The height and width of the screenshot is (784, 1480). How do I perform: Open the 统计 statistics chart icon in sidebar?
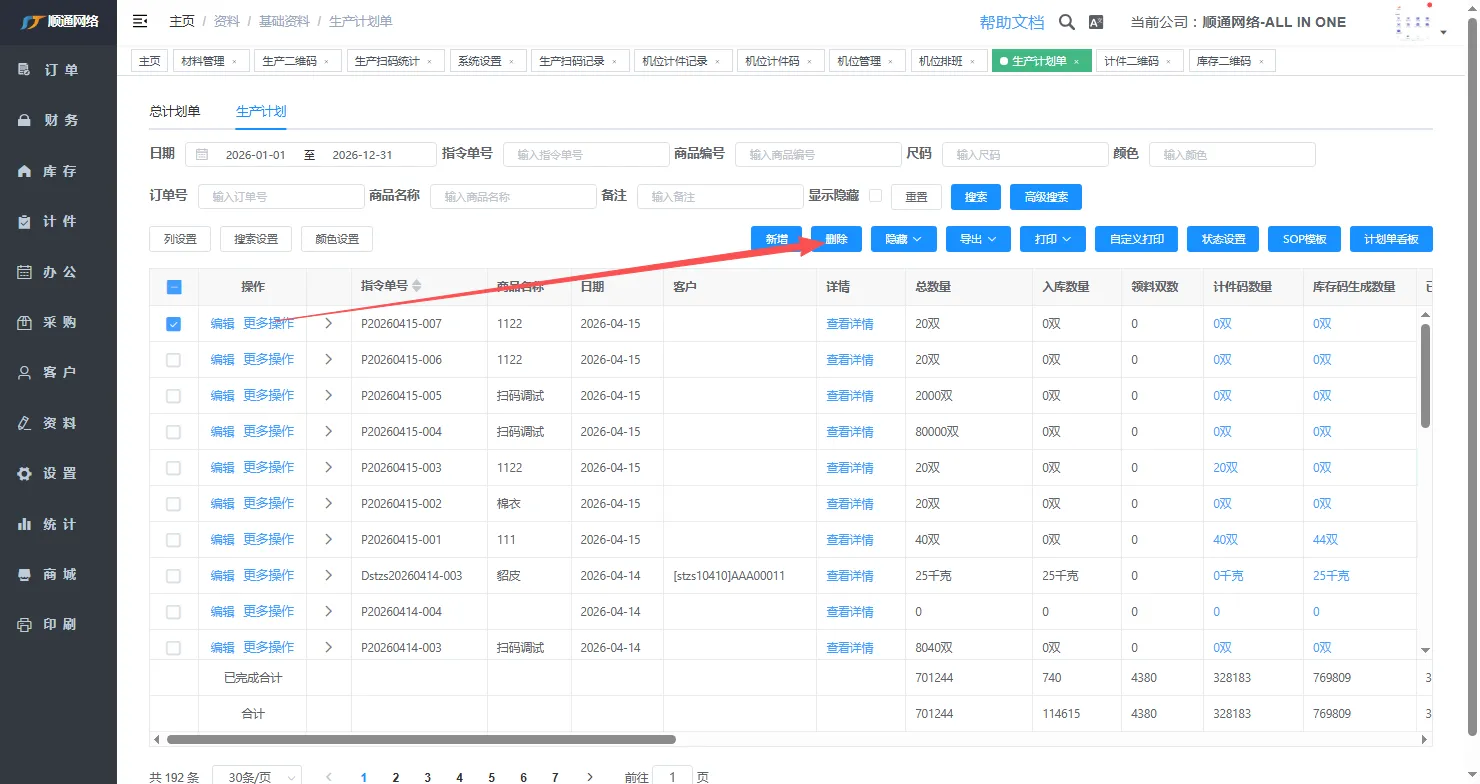[25, 524]
